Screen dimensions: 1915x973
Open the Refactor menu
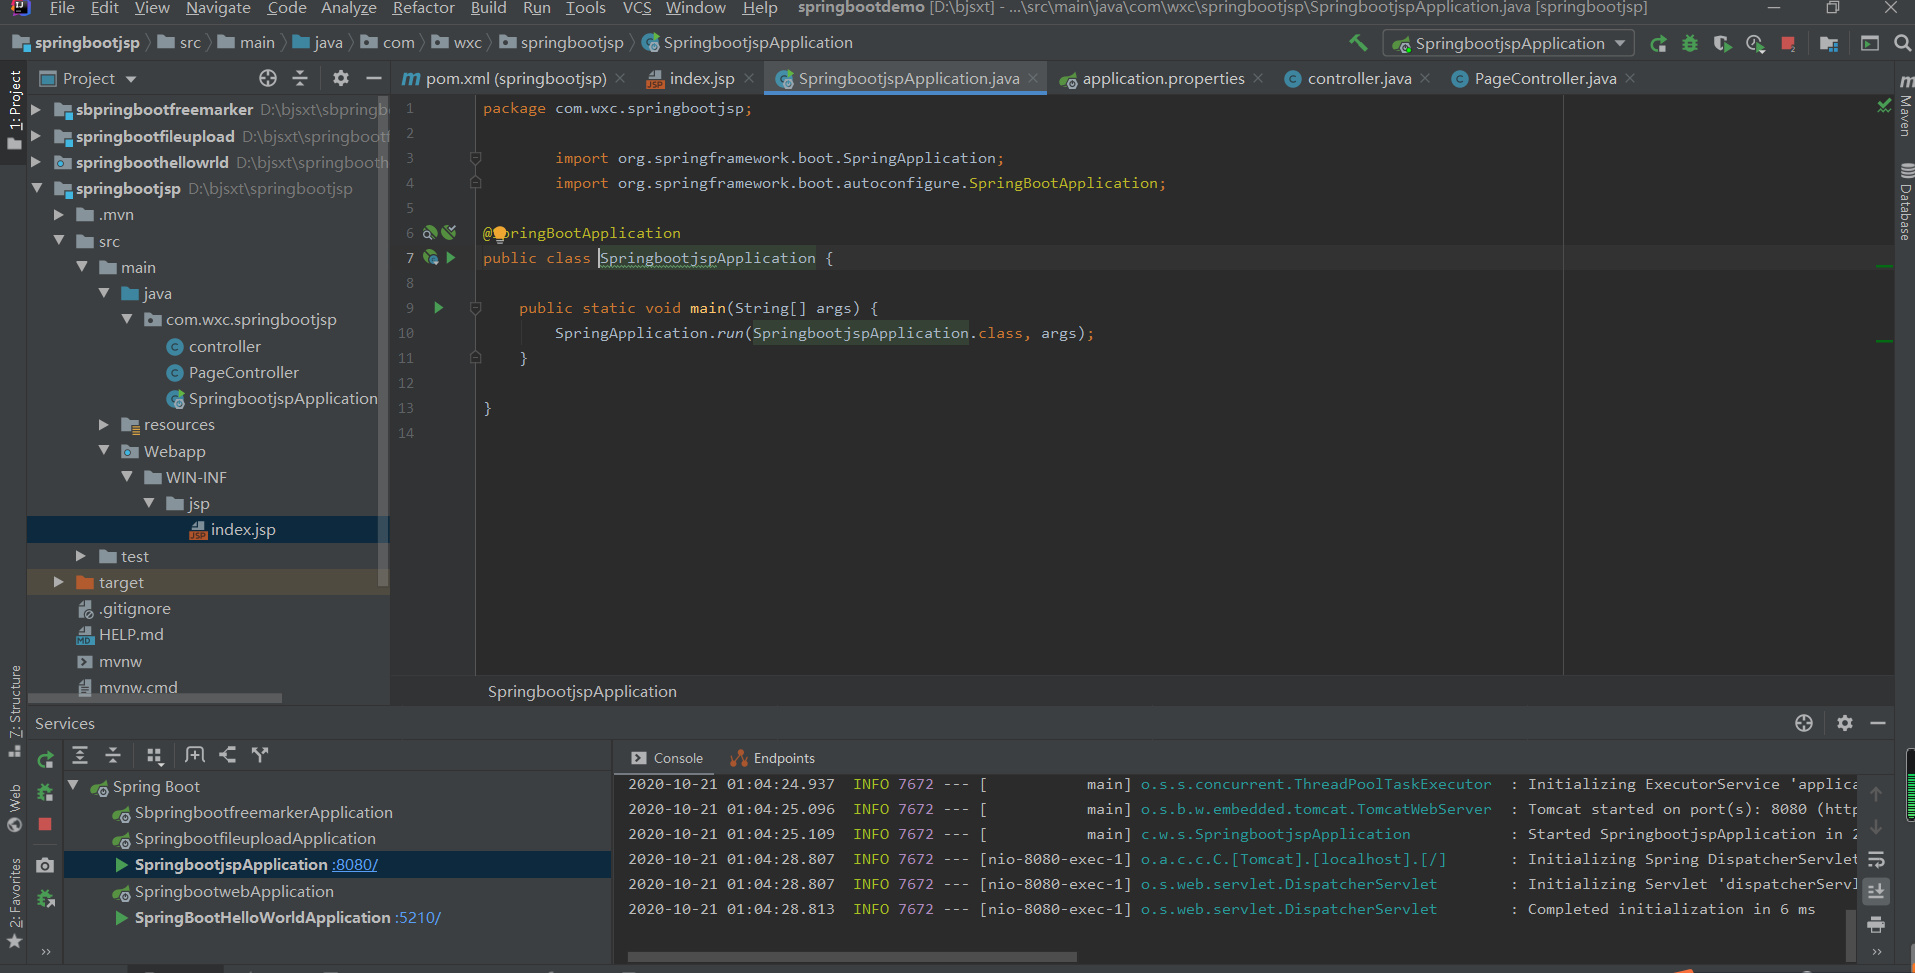point(423,8)
